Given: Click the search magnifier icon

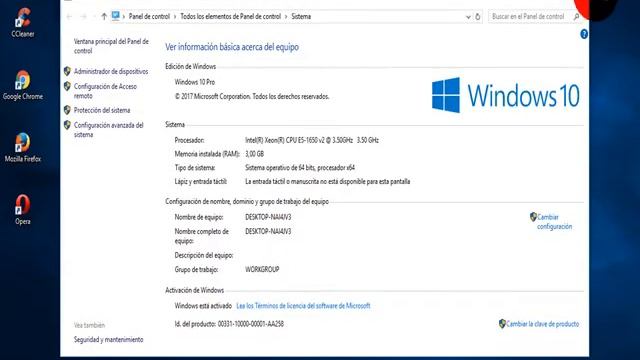Looking at the screenshot, I should click(576, 17).
